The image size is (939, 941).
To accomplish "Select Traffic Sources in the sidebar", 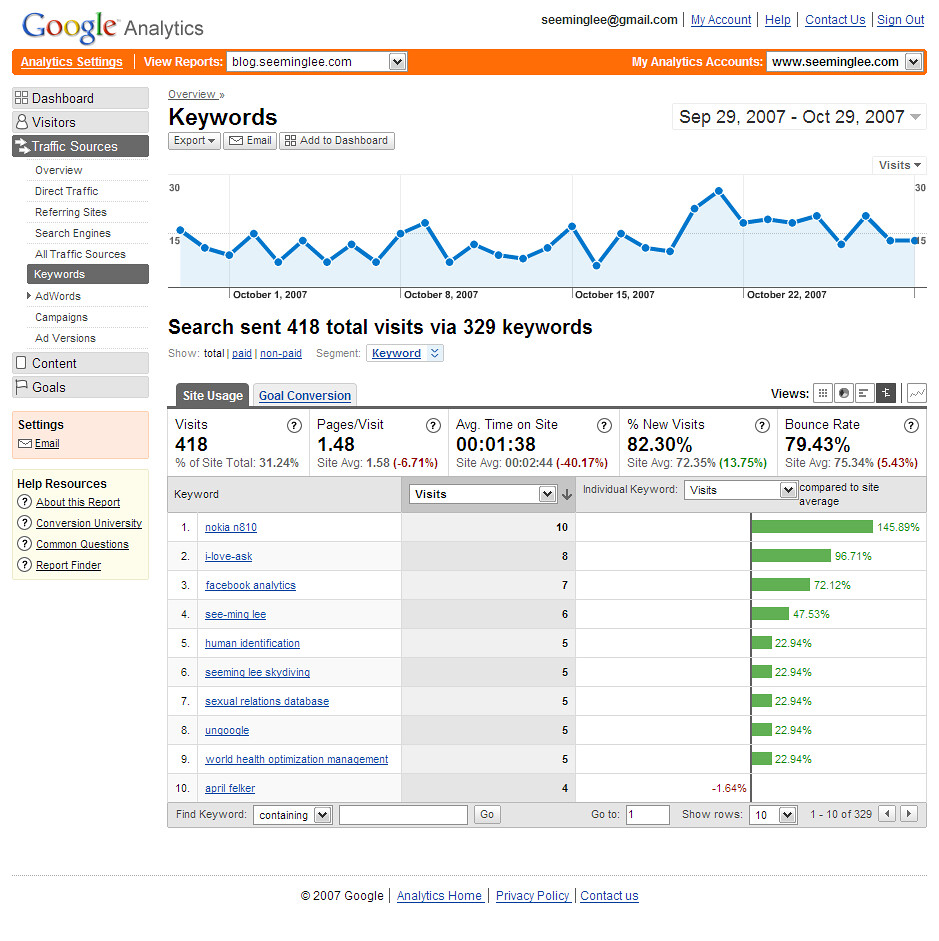I will click(x=80, y=146).
